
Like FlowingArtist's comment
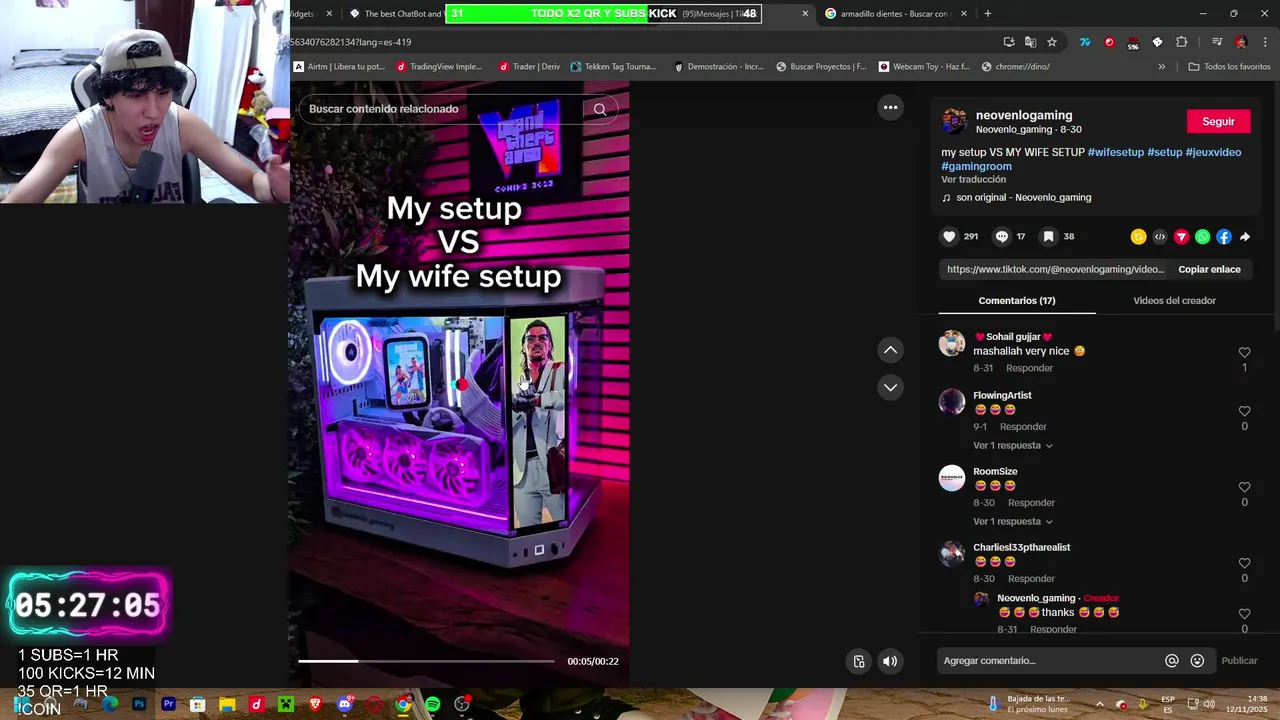pos(1244,411)
